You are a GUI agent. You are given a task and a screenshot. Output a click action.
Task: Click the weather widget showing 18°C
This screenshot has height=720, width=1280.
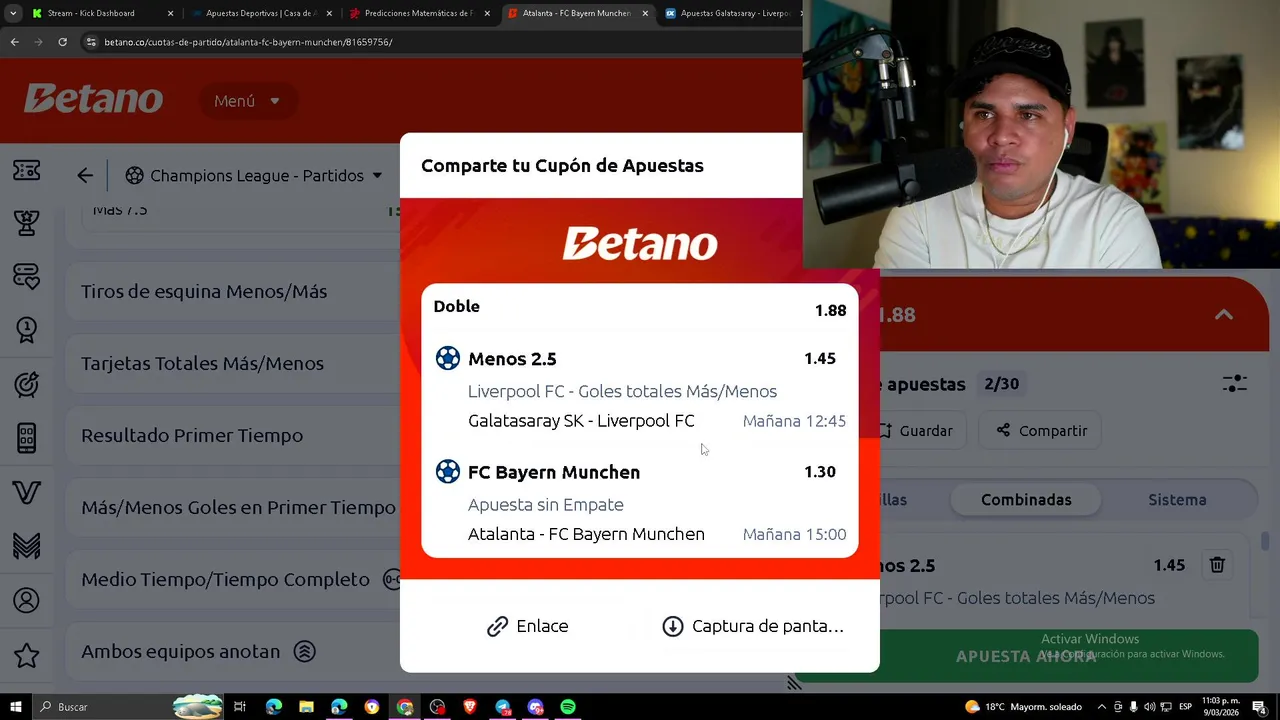[1023, 707]
